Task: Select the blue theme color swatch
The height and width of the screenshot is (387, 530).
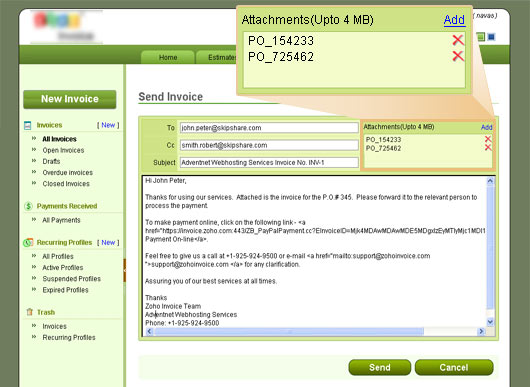Action: click(x=491, y=37)
